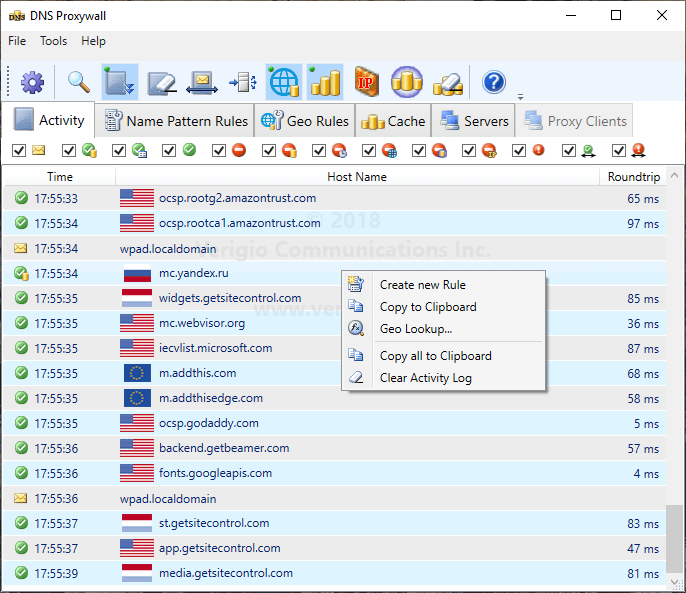Toggle the green check with coins filter checkbox
This screenshot has width=686, height=593.
click(69, 151)
